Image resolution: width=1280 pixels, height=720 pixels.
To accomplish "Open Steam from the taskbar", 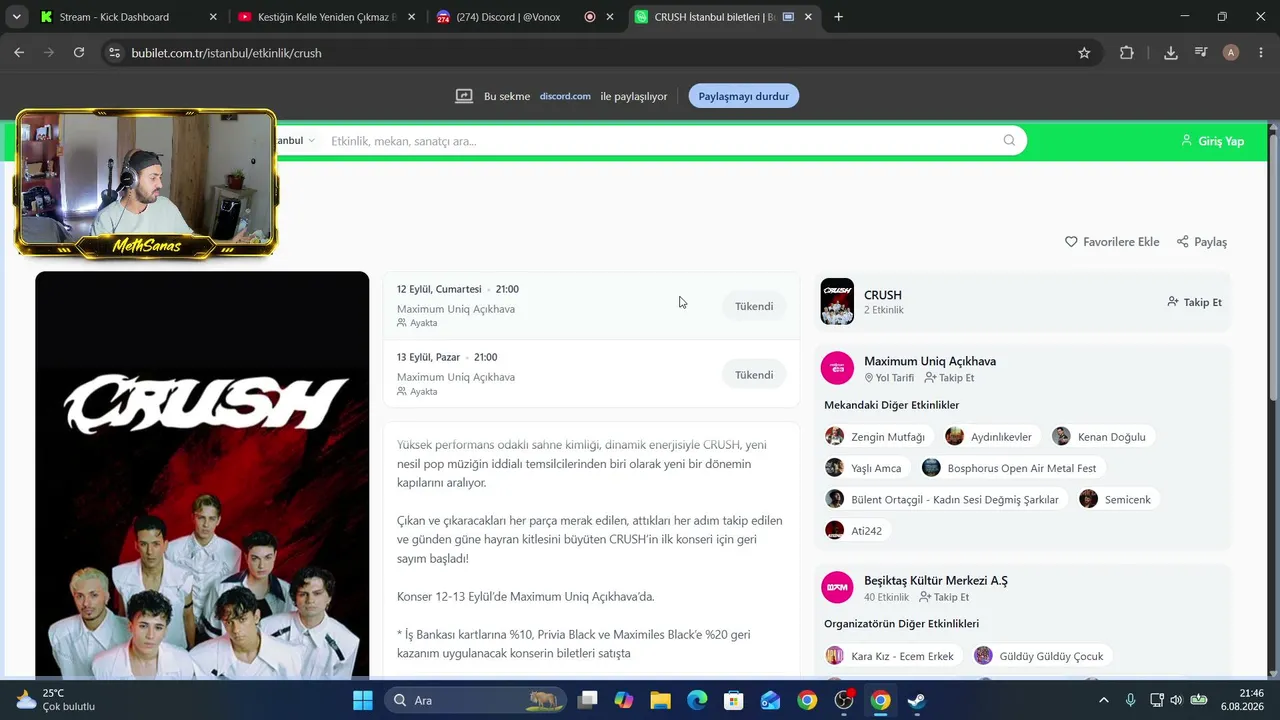I will pyautogui.click(x=917, y=700).
